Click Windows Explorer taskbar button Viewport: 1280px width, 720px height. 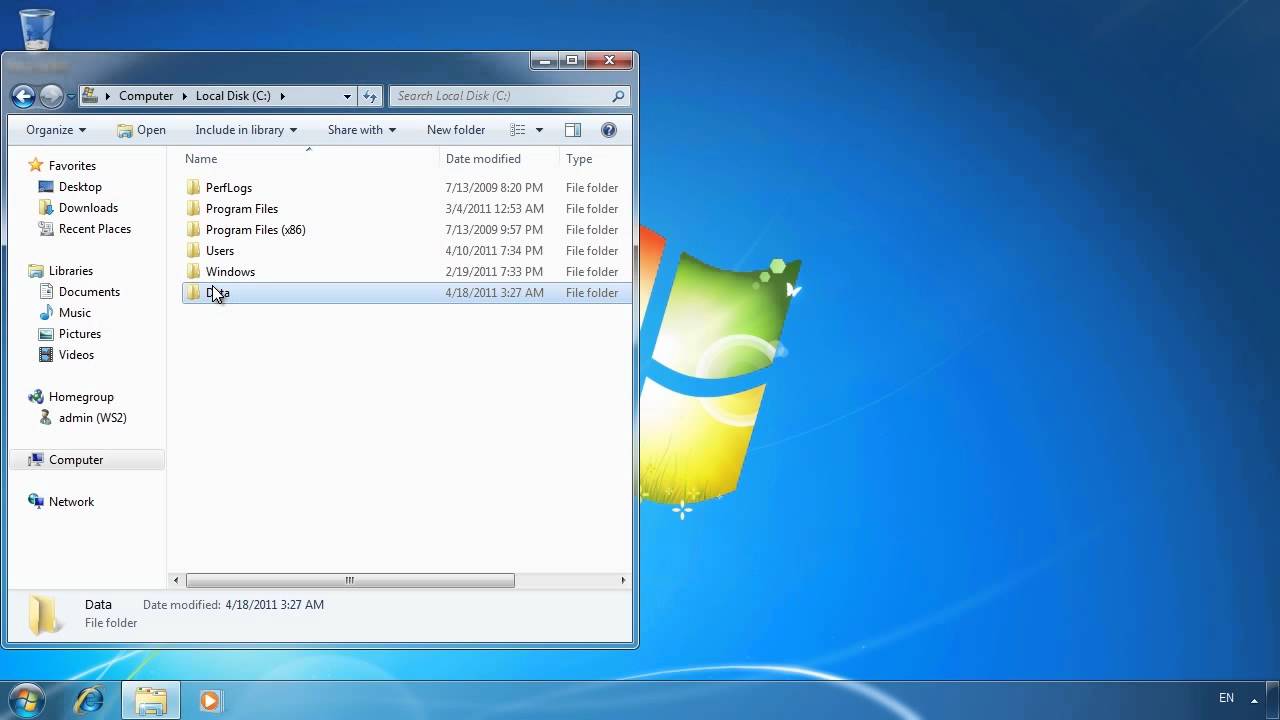[x=151, y=700]
